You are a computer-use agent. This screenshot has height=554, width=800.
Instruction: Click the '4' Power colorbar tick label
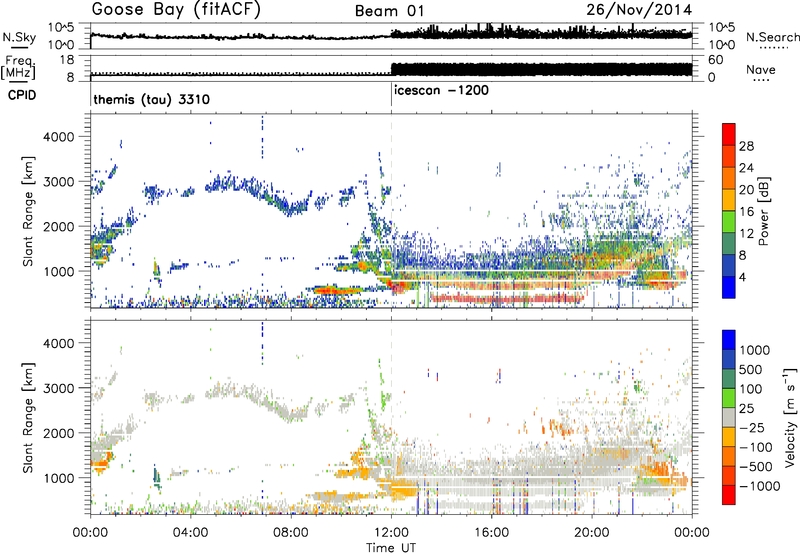(x=743, y=277)
